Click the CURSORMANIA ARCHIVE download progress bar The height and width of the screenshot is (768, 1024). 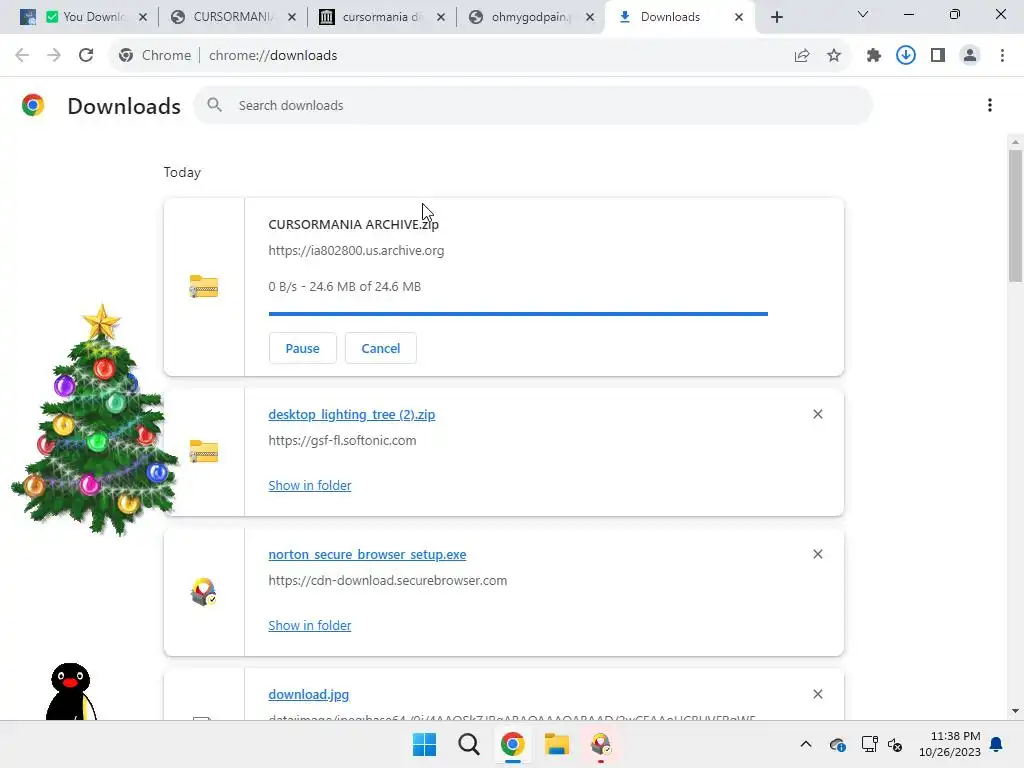(518, 314)
